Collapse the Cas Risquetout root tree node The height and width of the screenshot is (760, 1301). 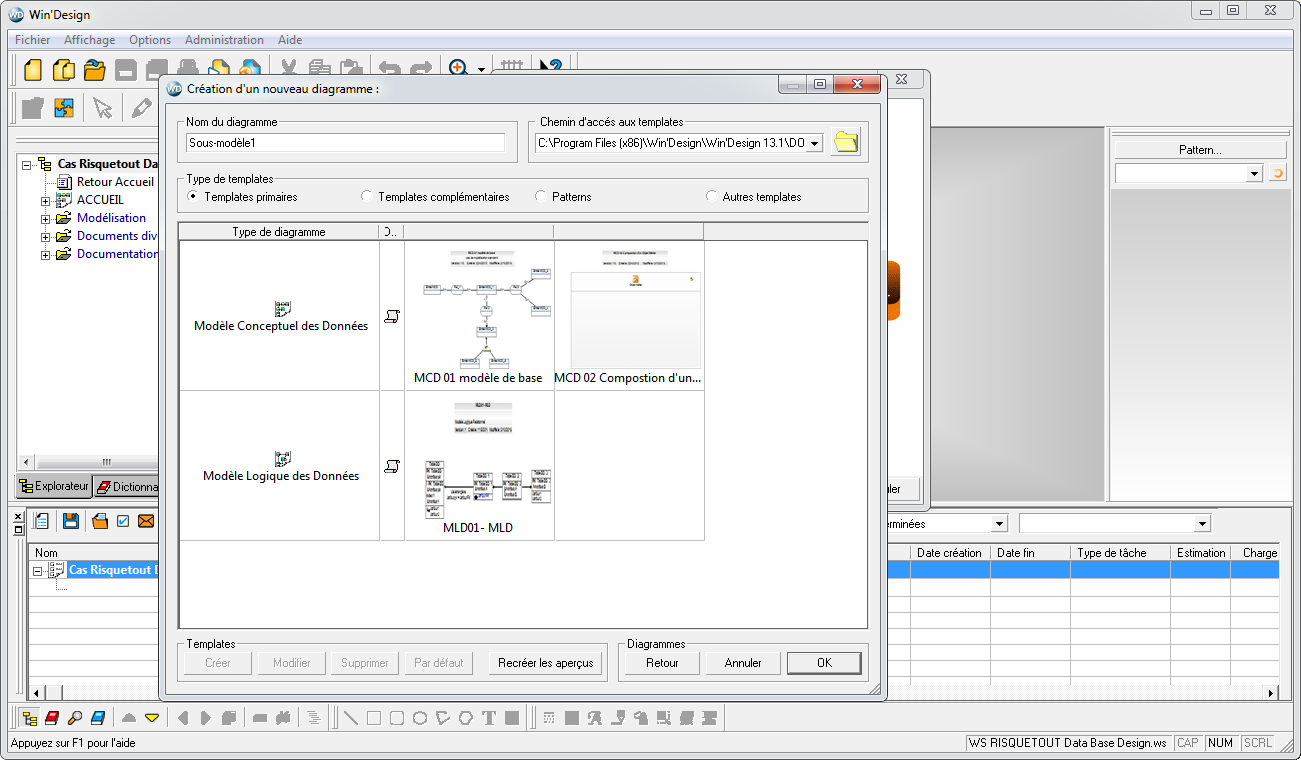pyautogui.click(x=27, y=164)
